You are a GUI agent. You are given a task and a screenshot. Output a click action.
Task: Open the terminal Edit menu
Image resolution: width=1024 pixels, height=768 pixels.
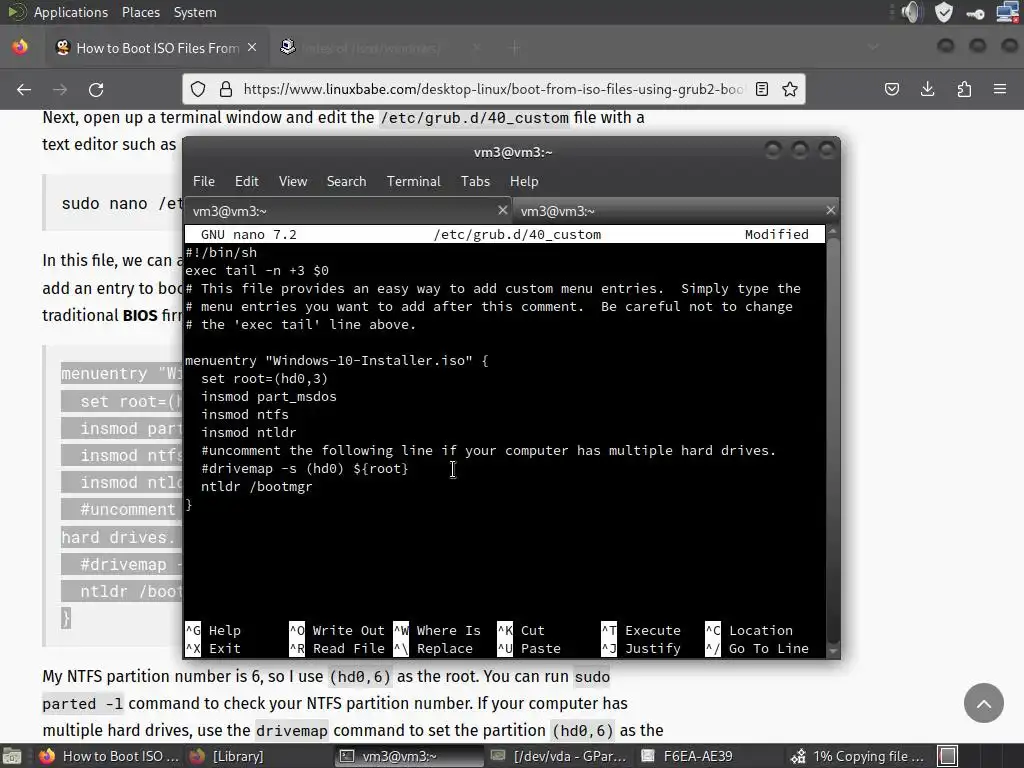point(246,182)
